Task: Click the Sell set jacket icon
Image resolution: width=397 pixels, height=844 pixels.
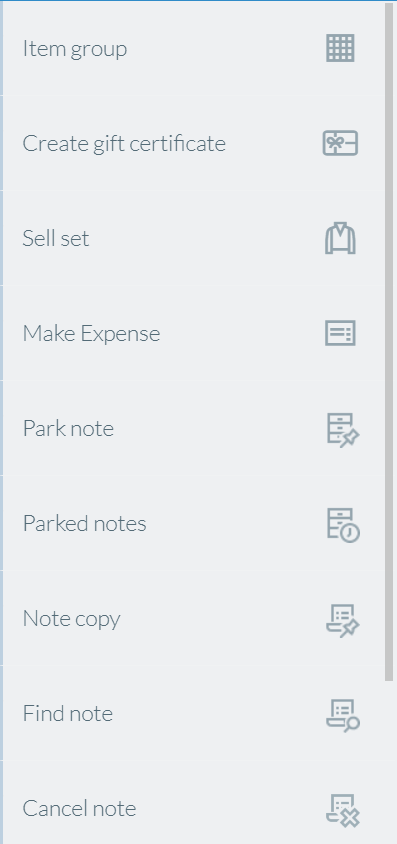Action: 340,238
